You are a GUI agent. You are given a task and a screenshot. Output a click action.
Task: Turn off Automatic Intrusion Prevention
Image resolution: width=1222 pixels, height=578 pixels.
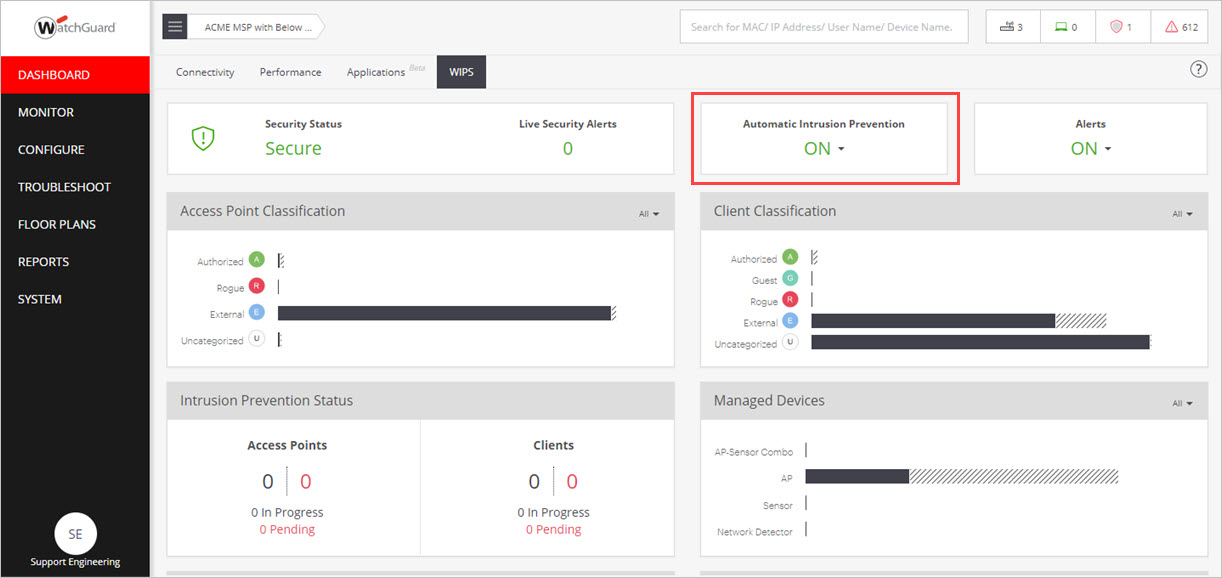[824, 147]
